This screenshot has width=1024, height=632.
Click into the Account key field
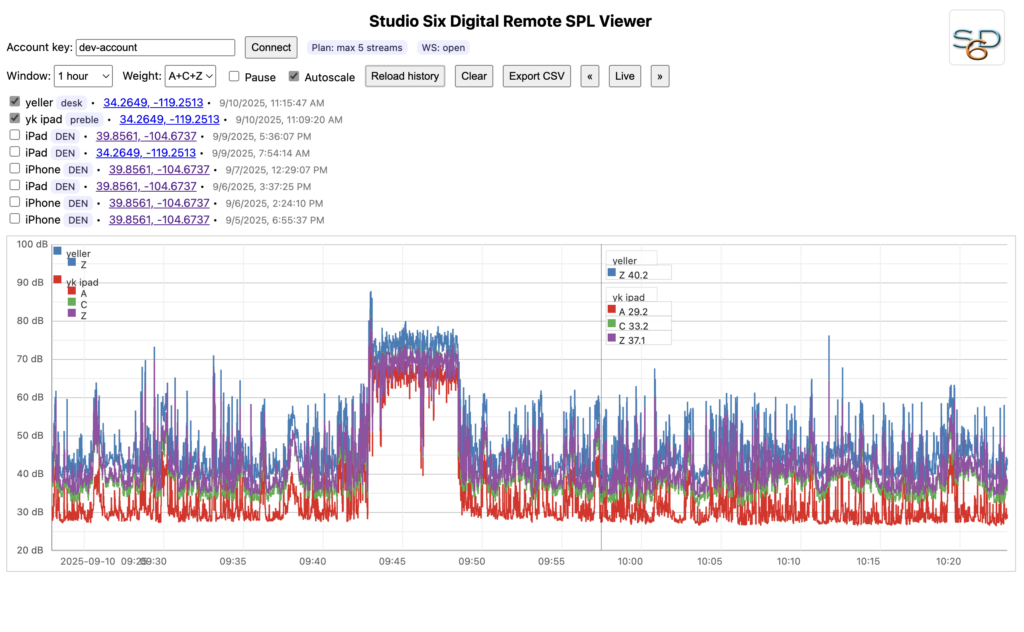coord(155,48)
